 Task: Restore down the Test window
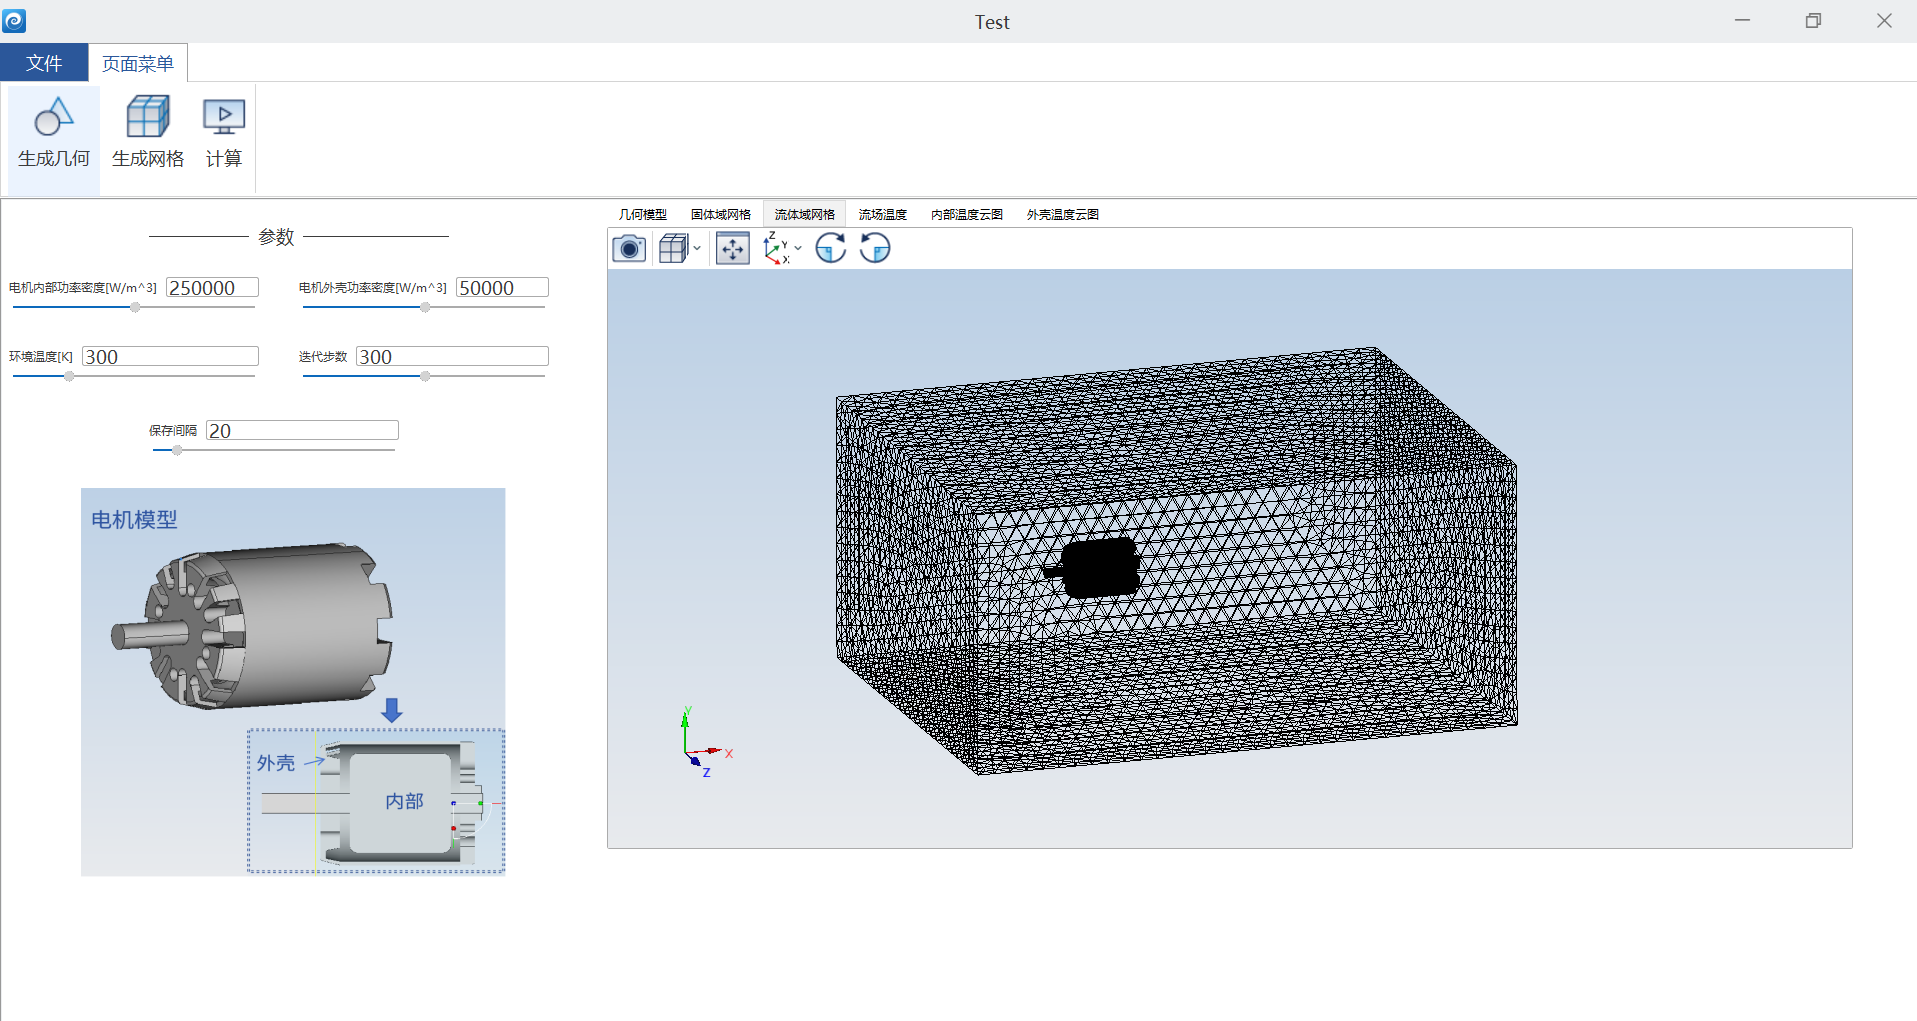(1813, 20)
